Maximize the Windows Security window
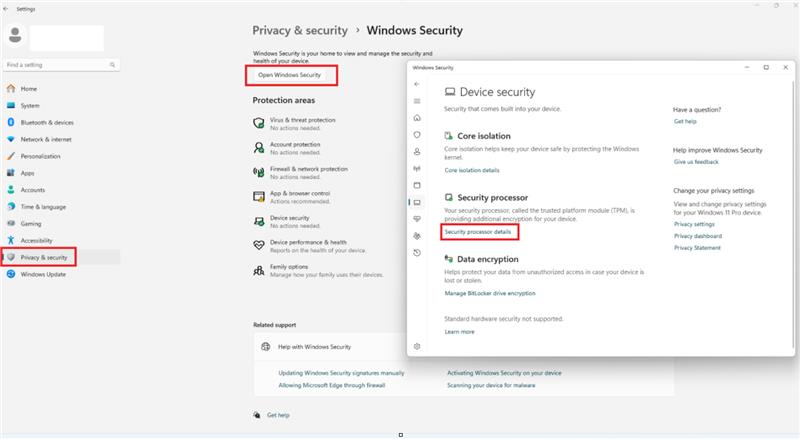800x439 pixels. (766, 67)
